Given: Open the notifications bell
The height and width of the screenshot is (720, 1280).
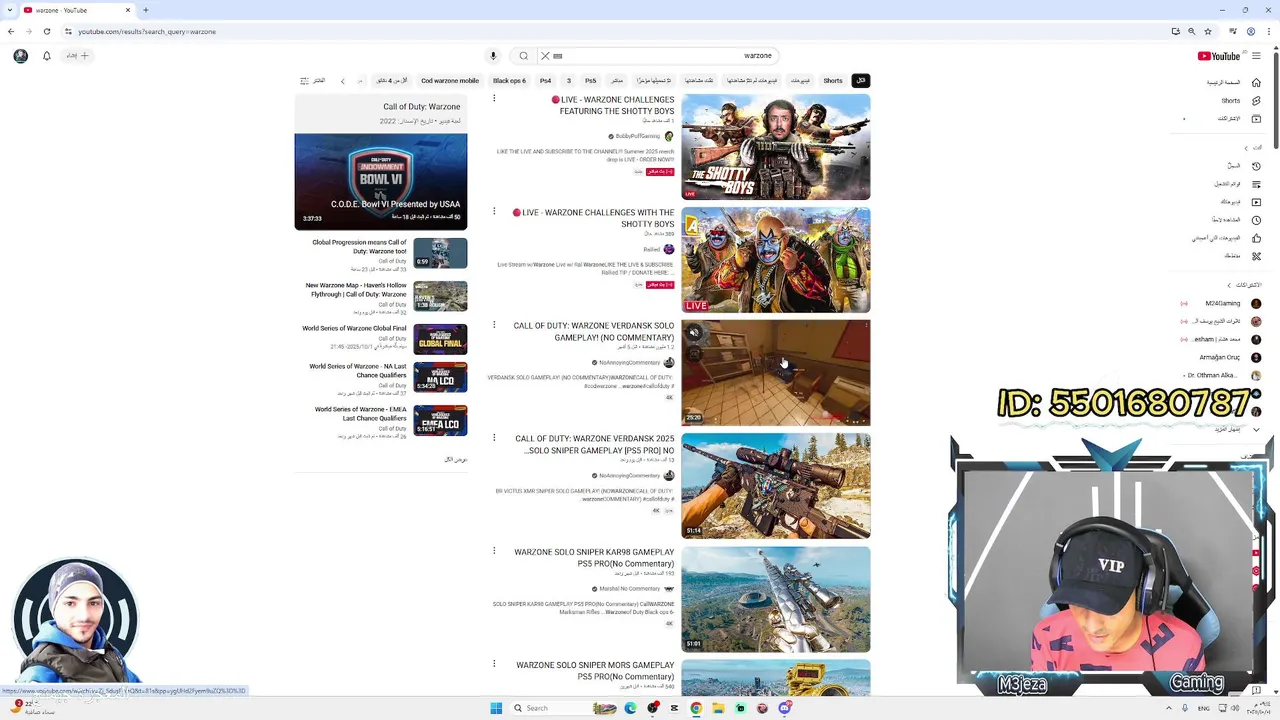Looking at the screenshot, I should [x=46, y=56].
